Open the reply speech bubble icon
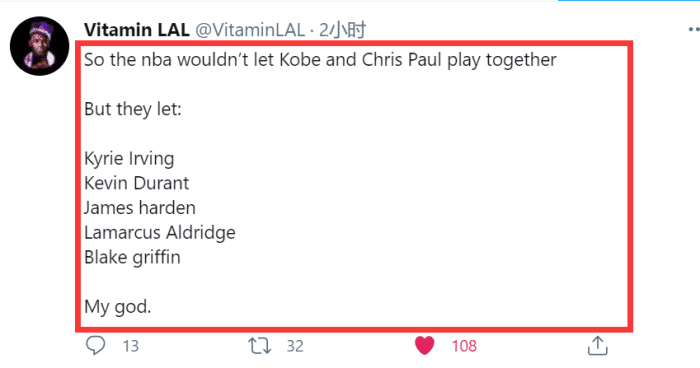The height and width of the screenshot is (368, 700). (95, 345)
